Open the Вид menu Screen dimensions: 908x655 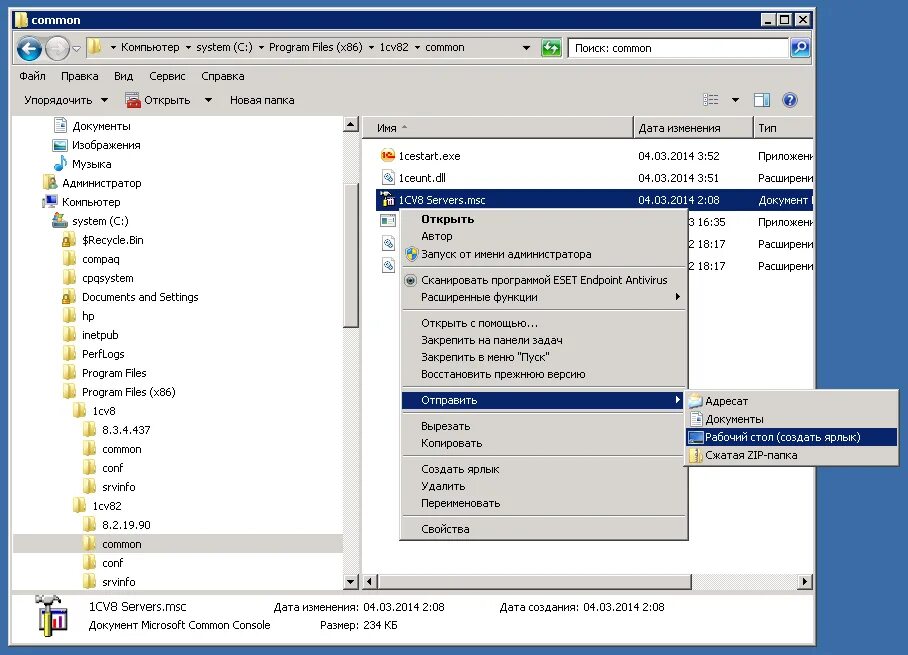click(123, 76)
